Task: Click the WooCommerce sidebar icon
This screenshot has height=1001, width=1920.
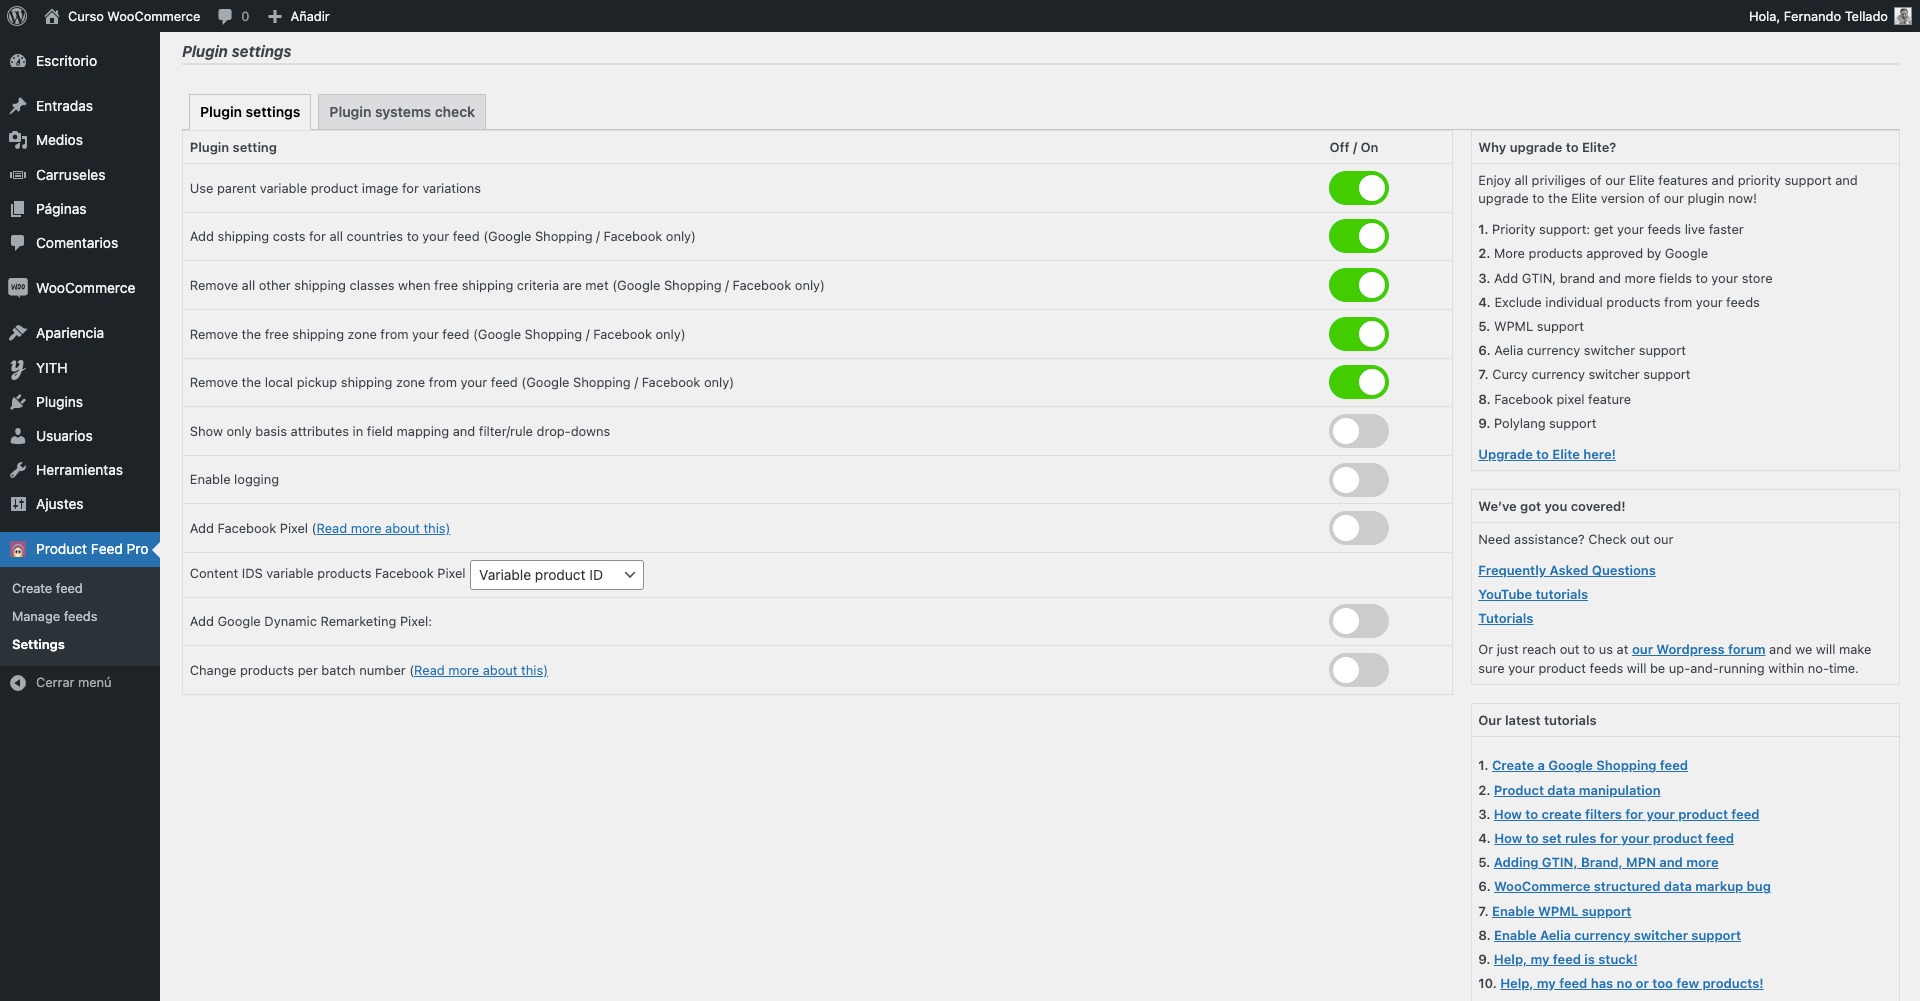Action: point(17,288)
